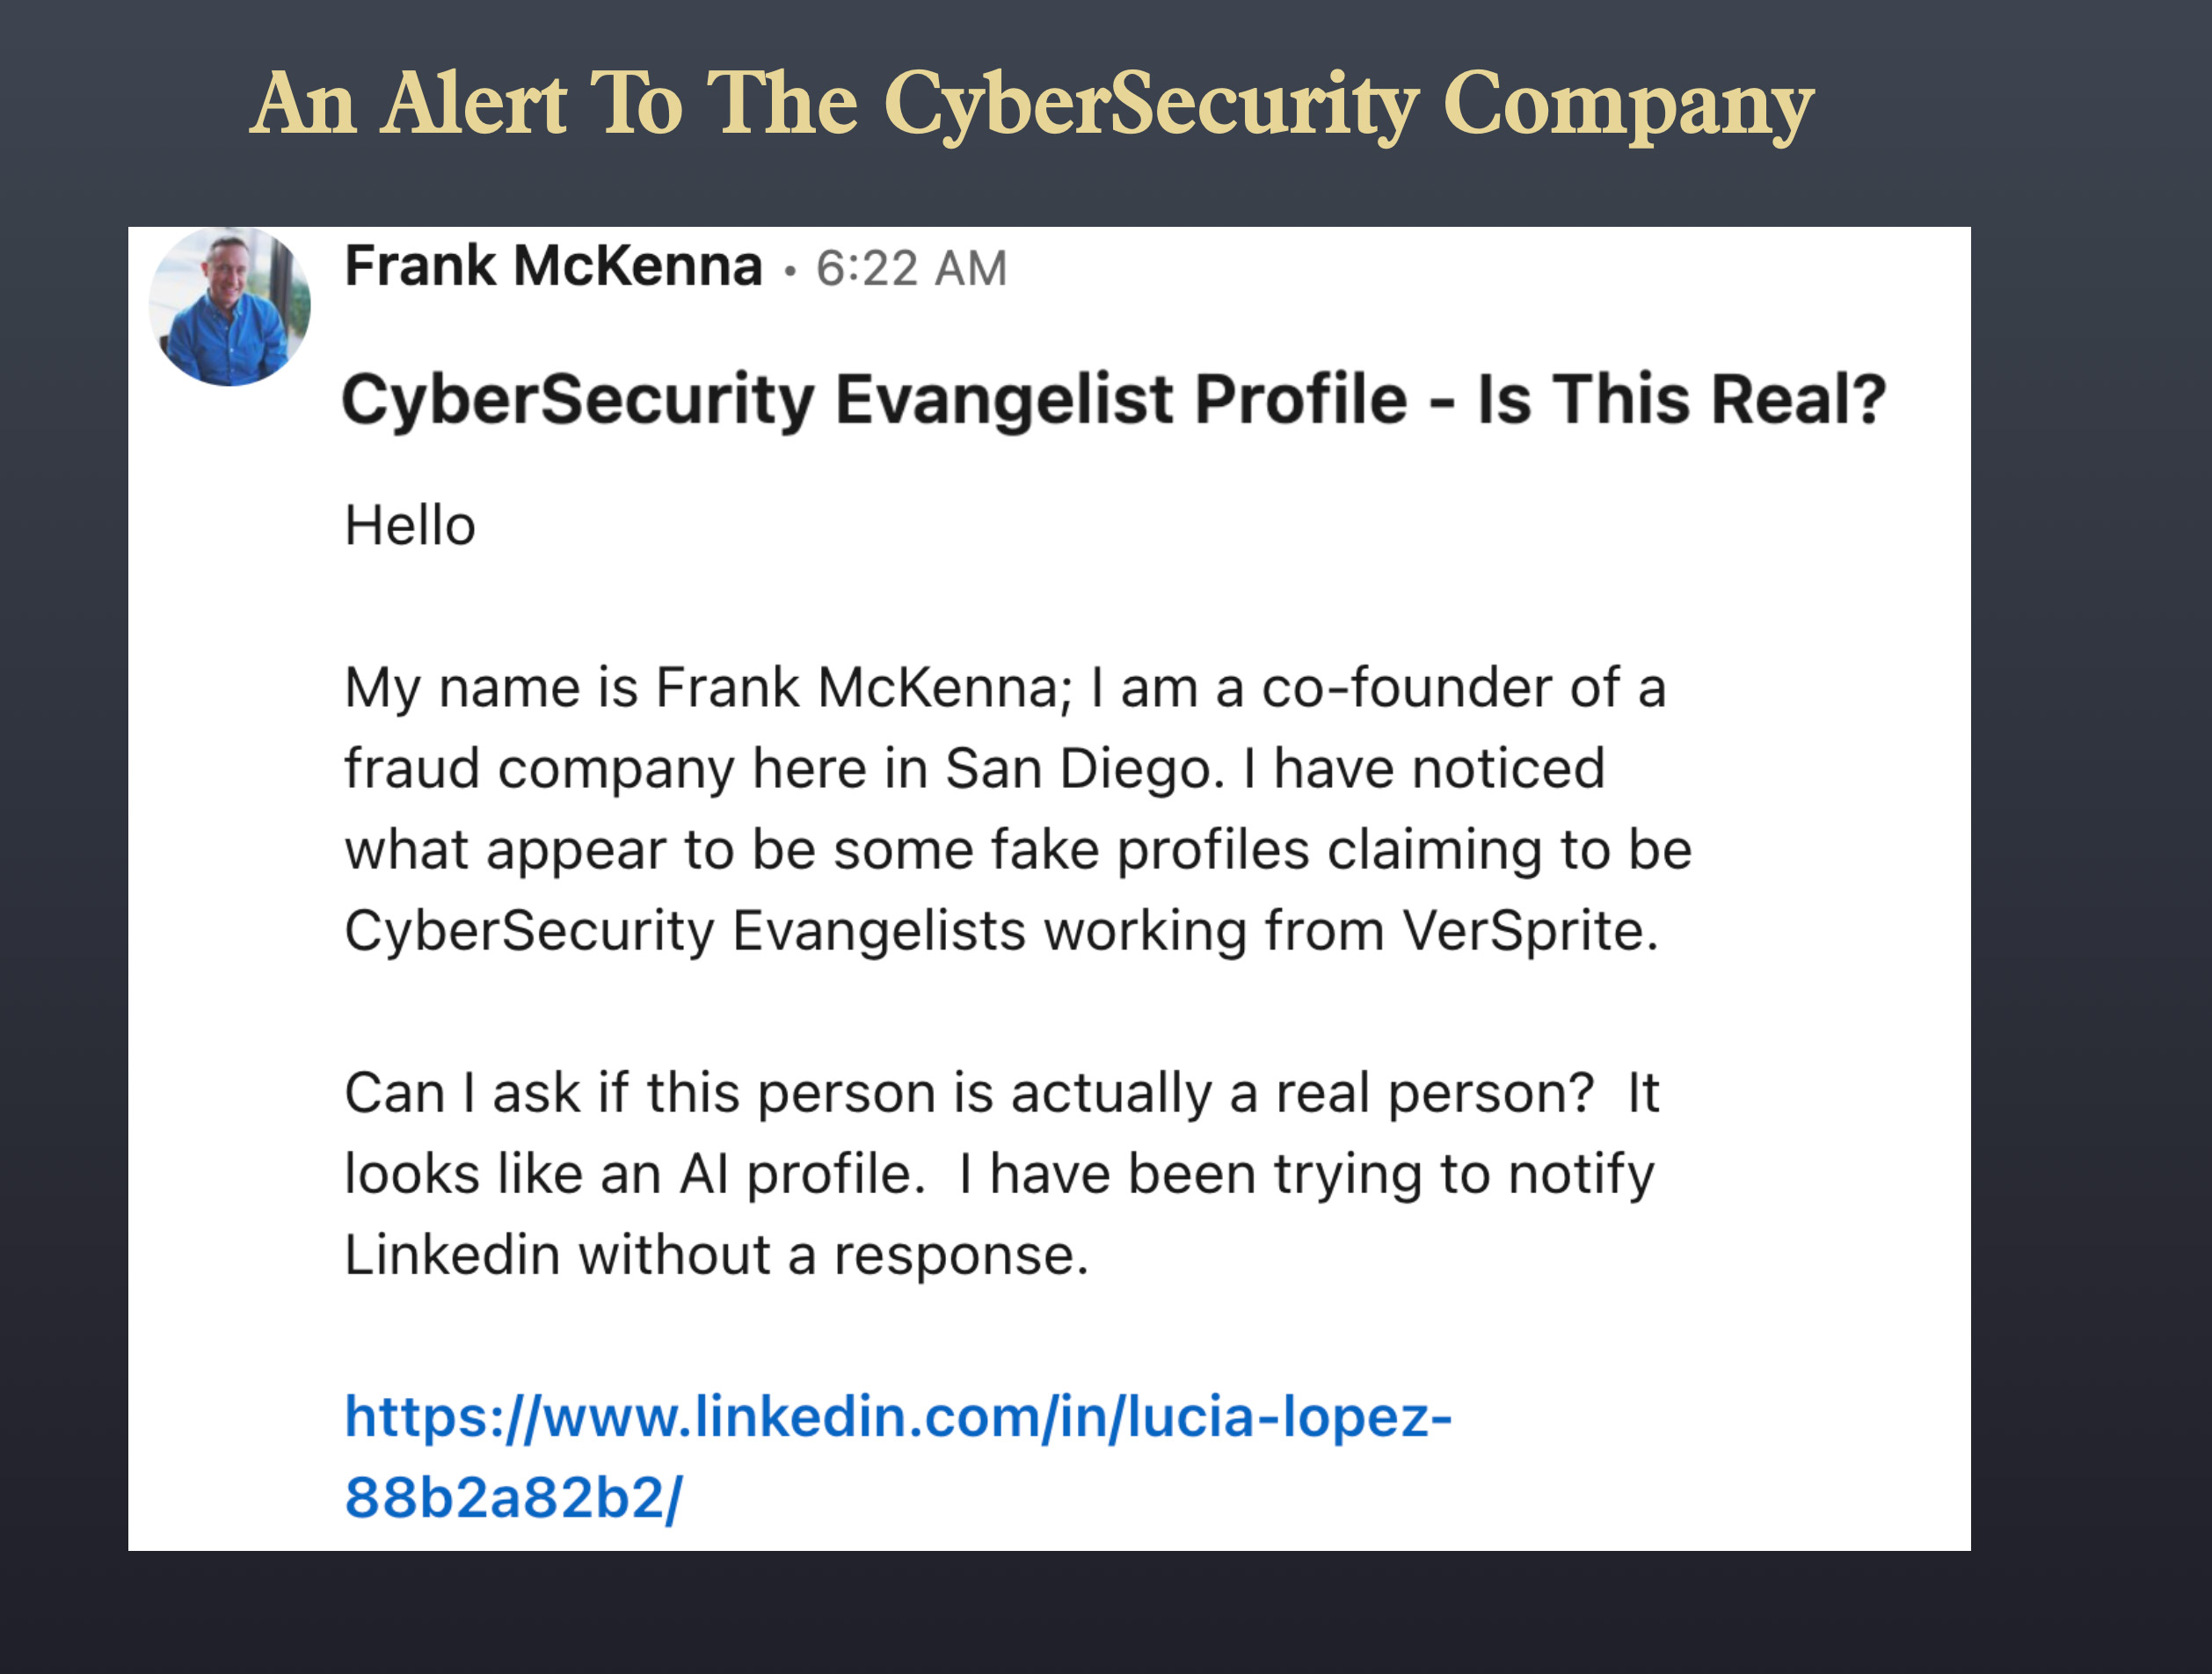Click the word 'Alert' in the slide title

pyautogui.click(x=473, y=104)
